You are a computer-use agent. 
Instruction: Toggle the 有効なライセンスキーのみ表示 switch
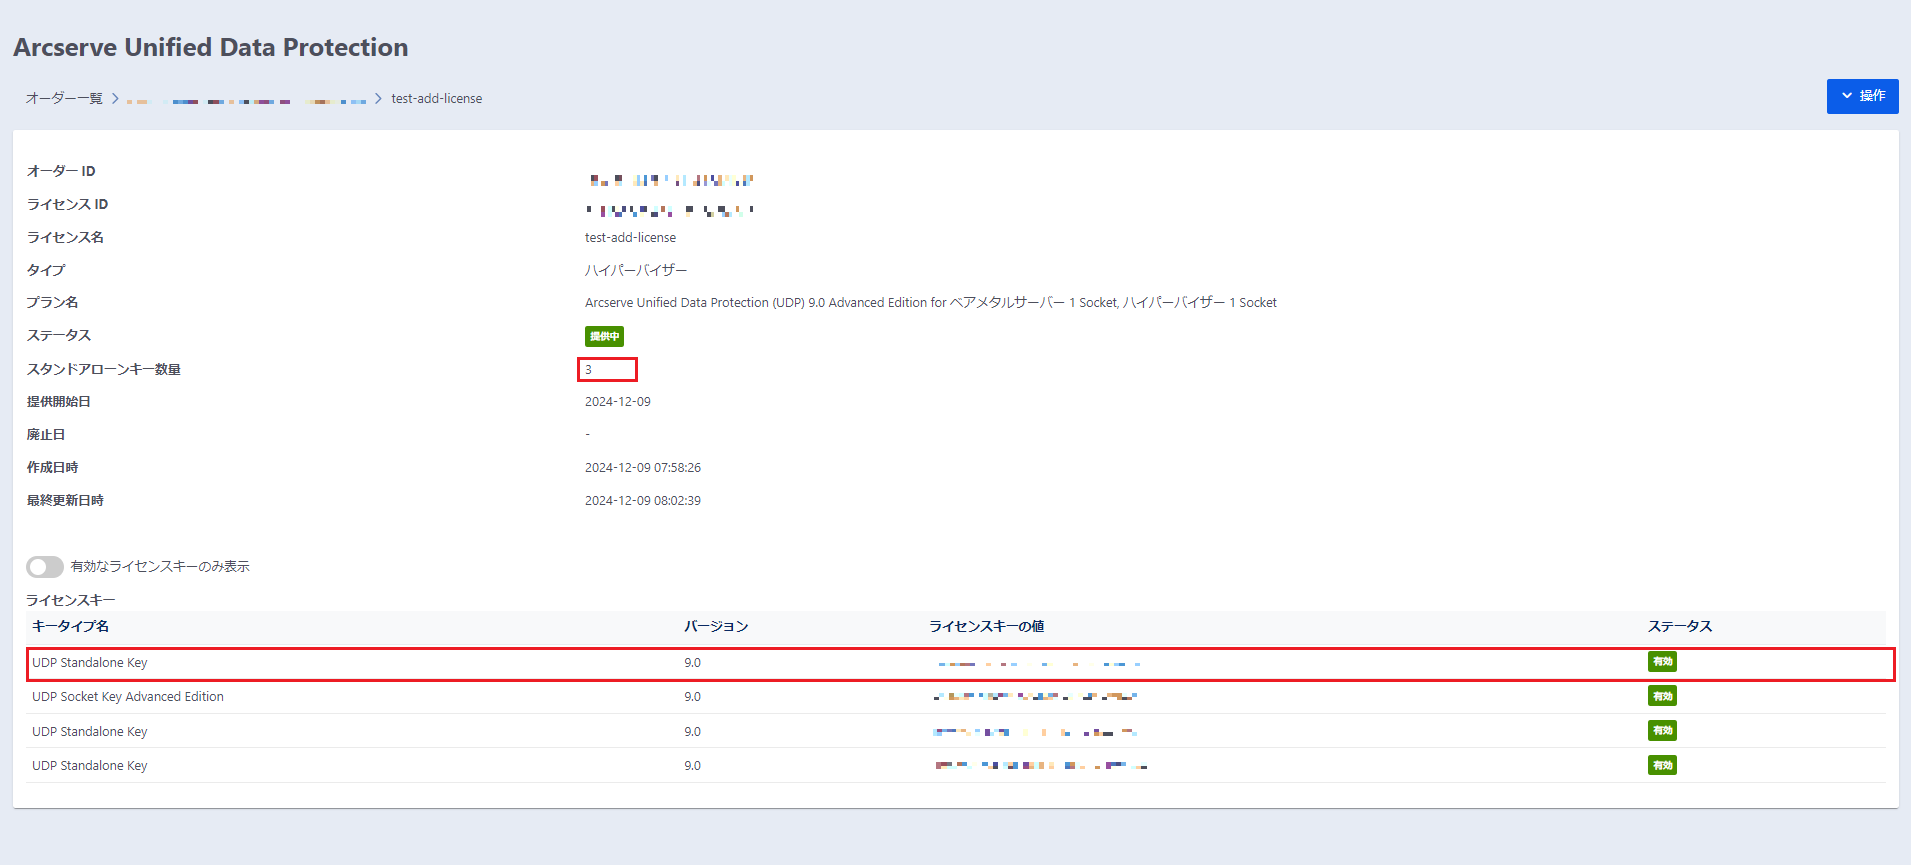point(45,567)
